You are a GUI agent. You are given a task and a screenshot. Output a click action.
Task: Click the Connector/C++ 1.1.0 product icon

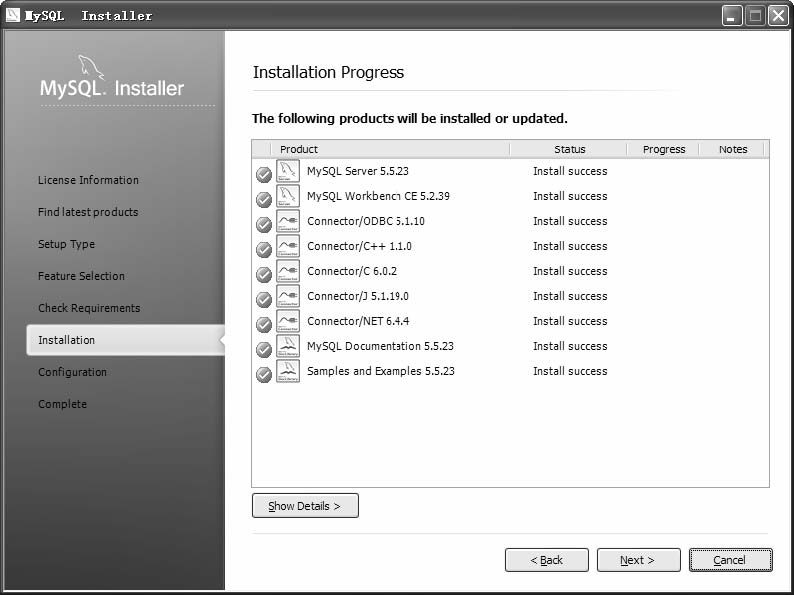point(288,246)
